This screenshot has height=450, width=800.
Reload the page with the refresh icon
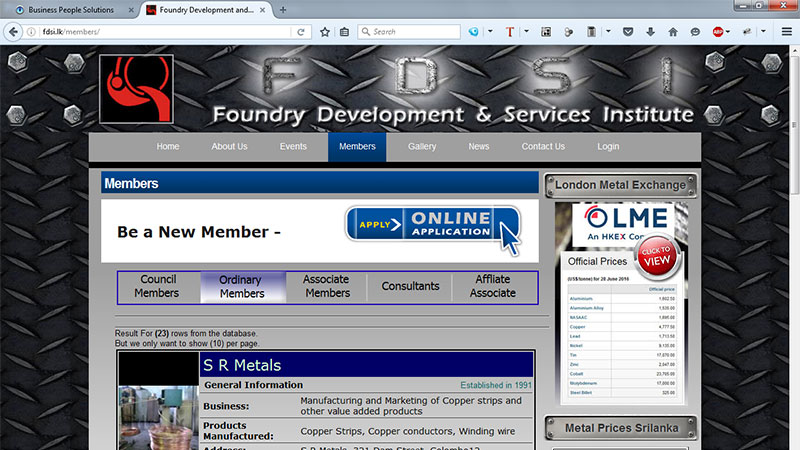click(x=301, y=32)
